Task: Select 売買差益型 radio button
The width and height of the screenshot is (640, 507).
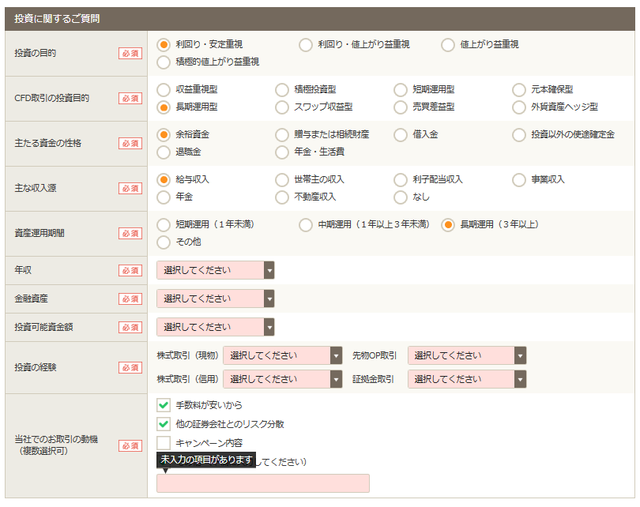Action: point(400,107)
